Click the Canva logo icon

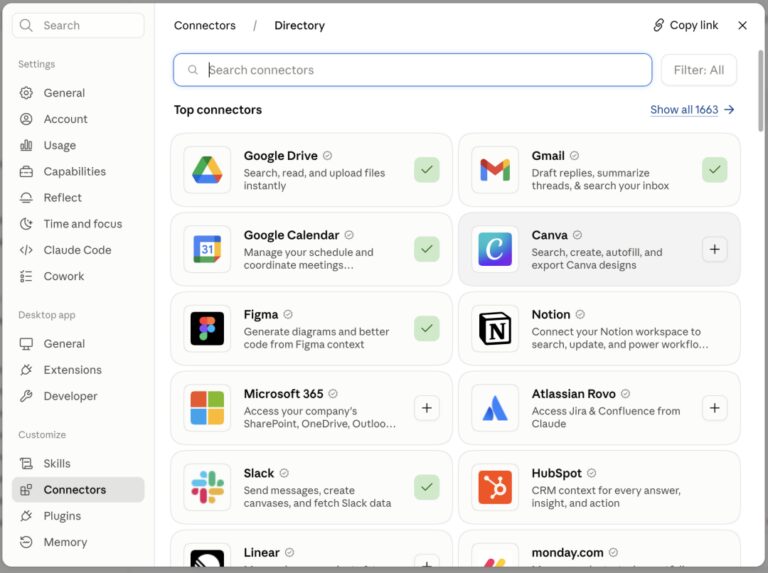coord(495,249)
